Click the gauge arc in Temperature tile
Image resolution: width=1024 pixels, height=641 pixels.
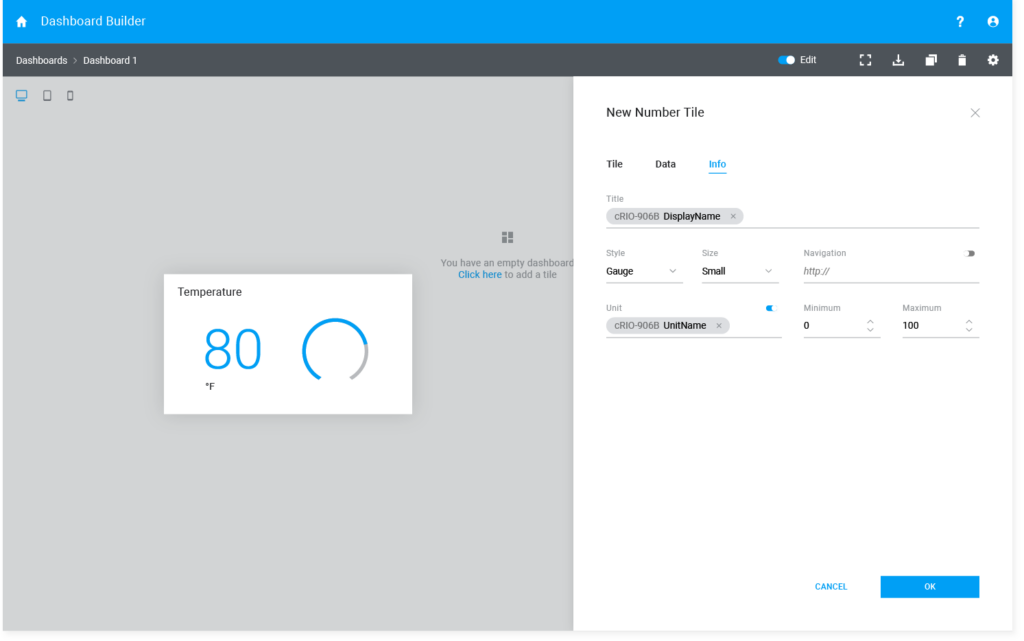tap(335, 350)
